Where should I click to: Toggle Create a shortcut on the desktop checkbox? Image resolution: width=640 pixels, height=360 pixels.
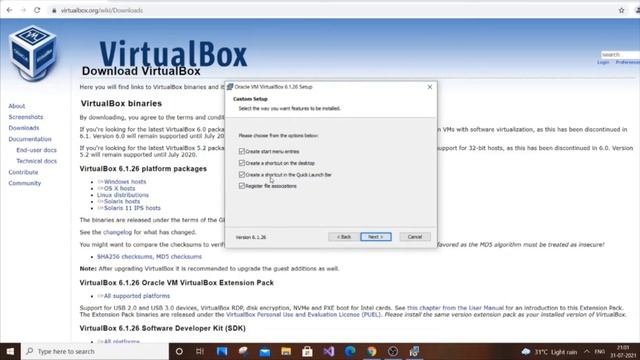pos(242,163)
